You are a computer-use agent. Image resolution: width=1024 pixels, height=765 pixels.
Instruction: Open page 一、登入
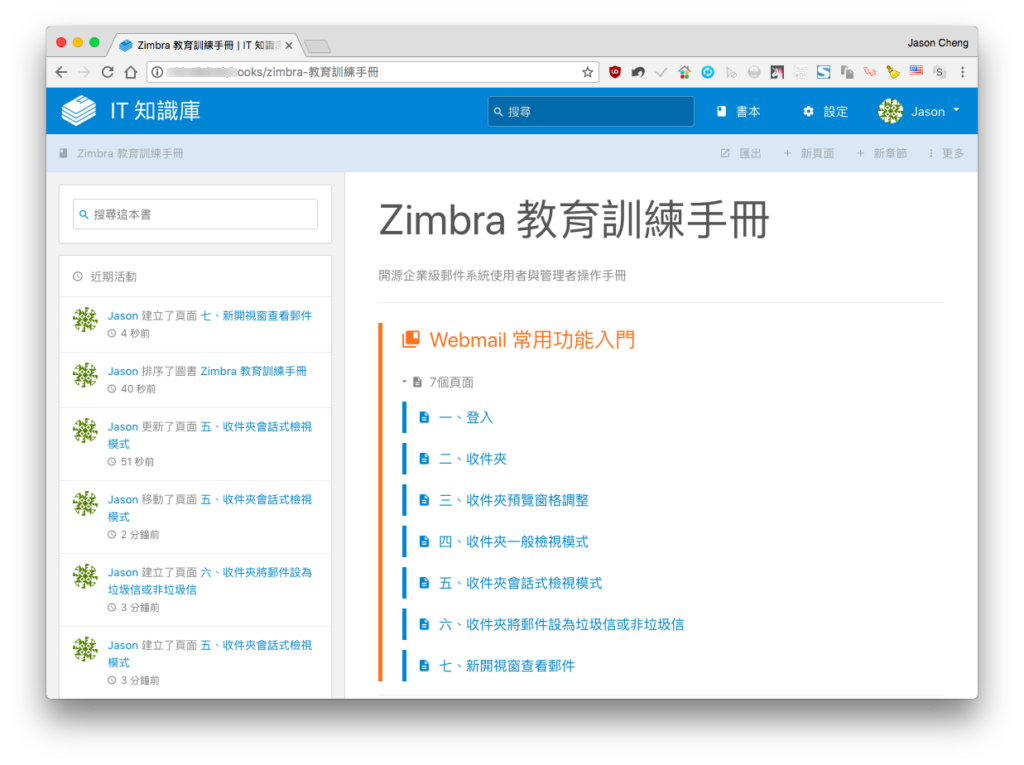pyautogui.click(x=466, y=417)
